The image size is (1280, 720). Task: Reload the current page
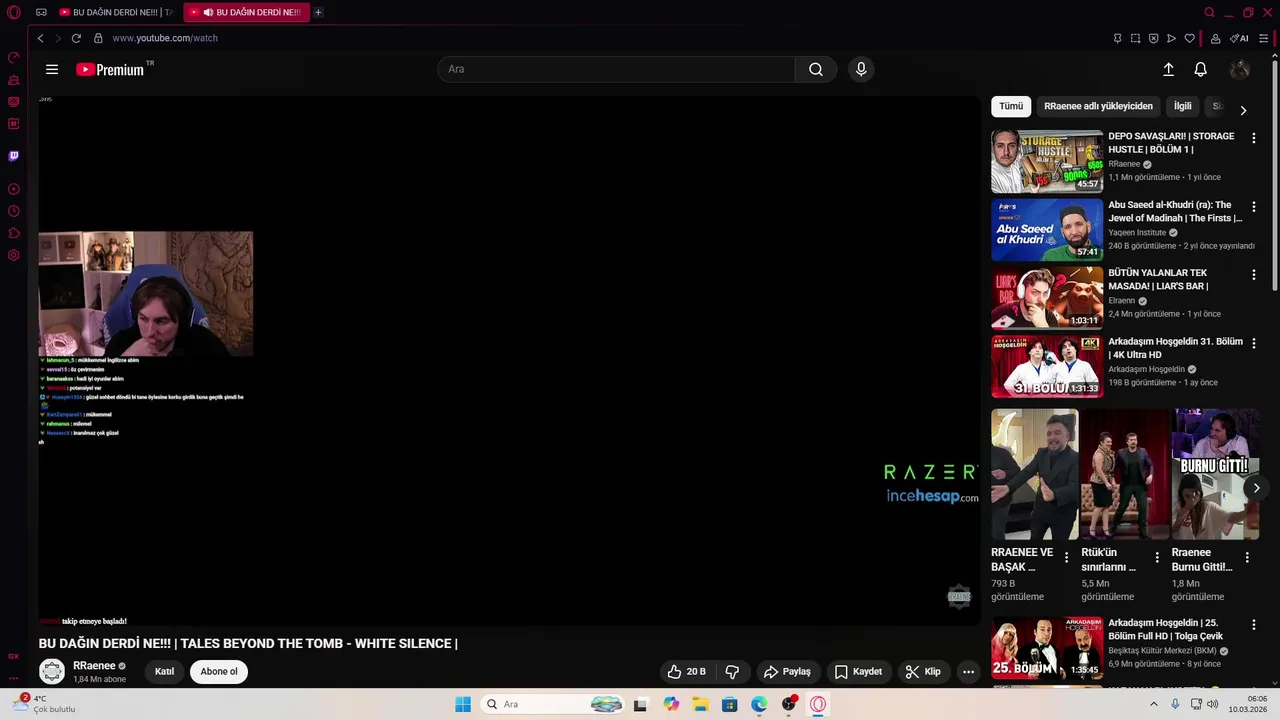tap(76, 38)
